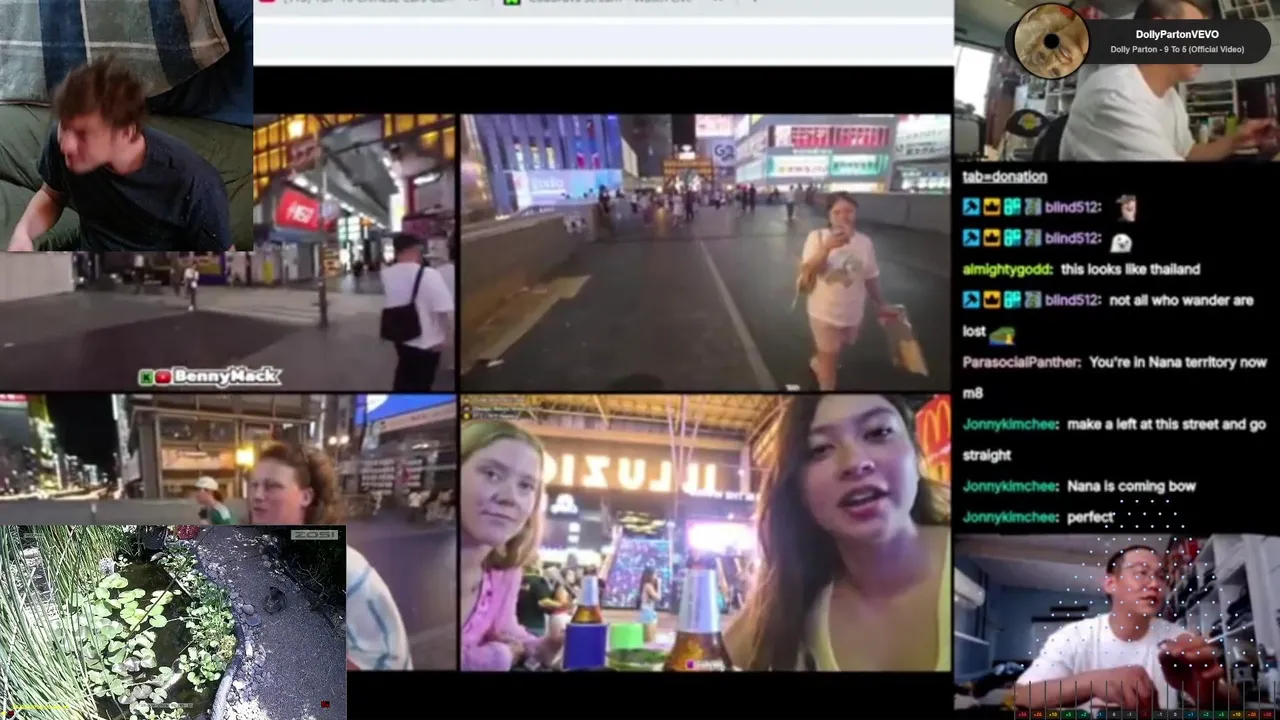Screen dimensions: 1280x720
Task: Click Jonnykimchee on the 'make a left' message
Action: (1010, 424)
